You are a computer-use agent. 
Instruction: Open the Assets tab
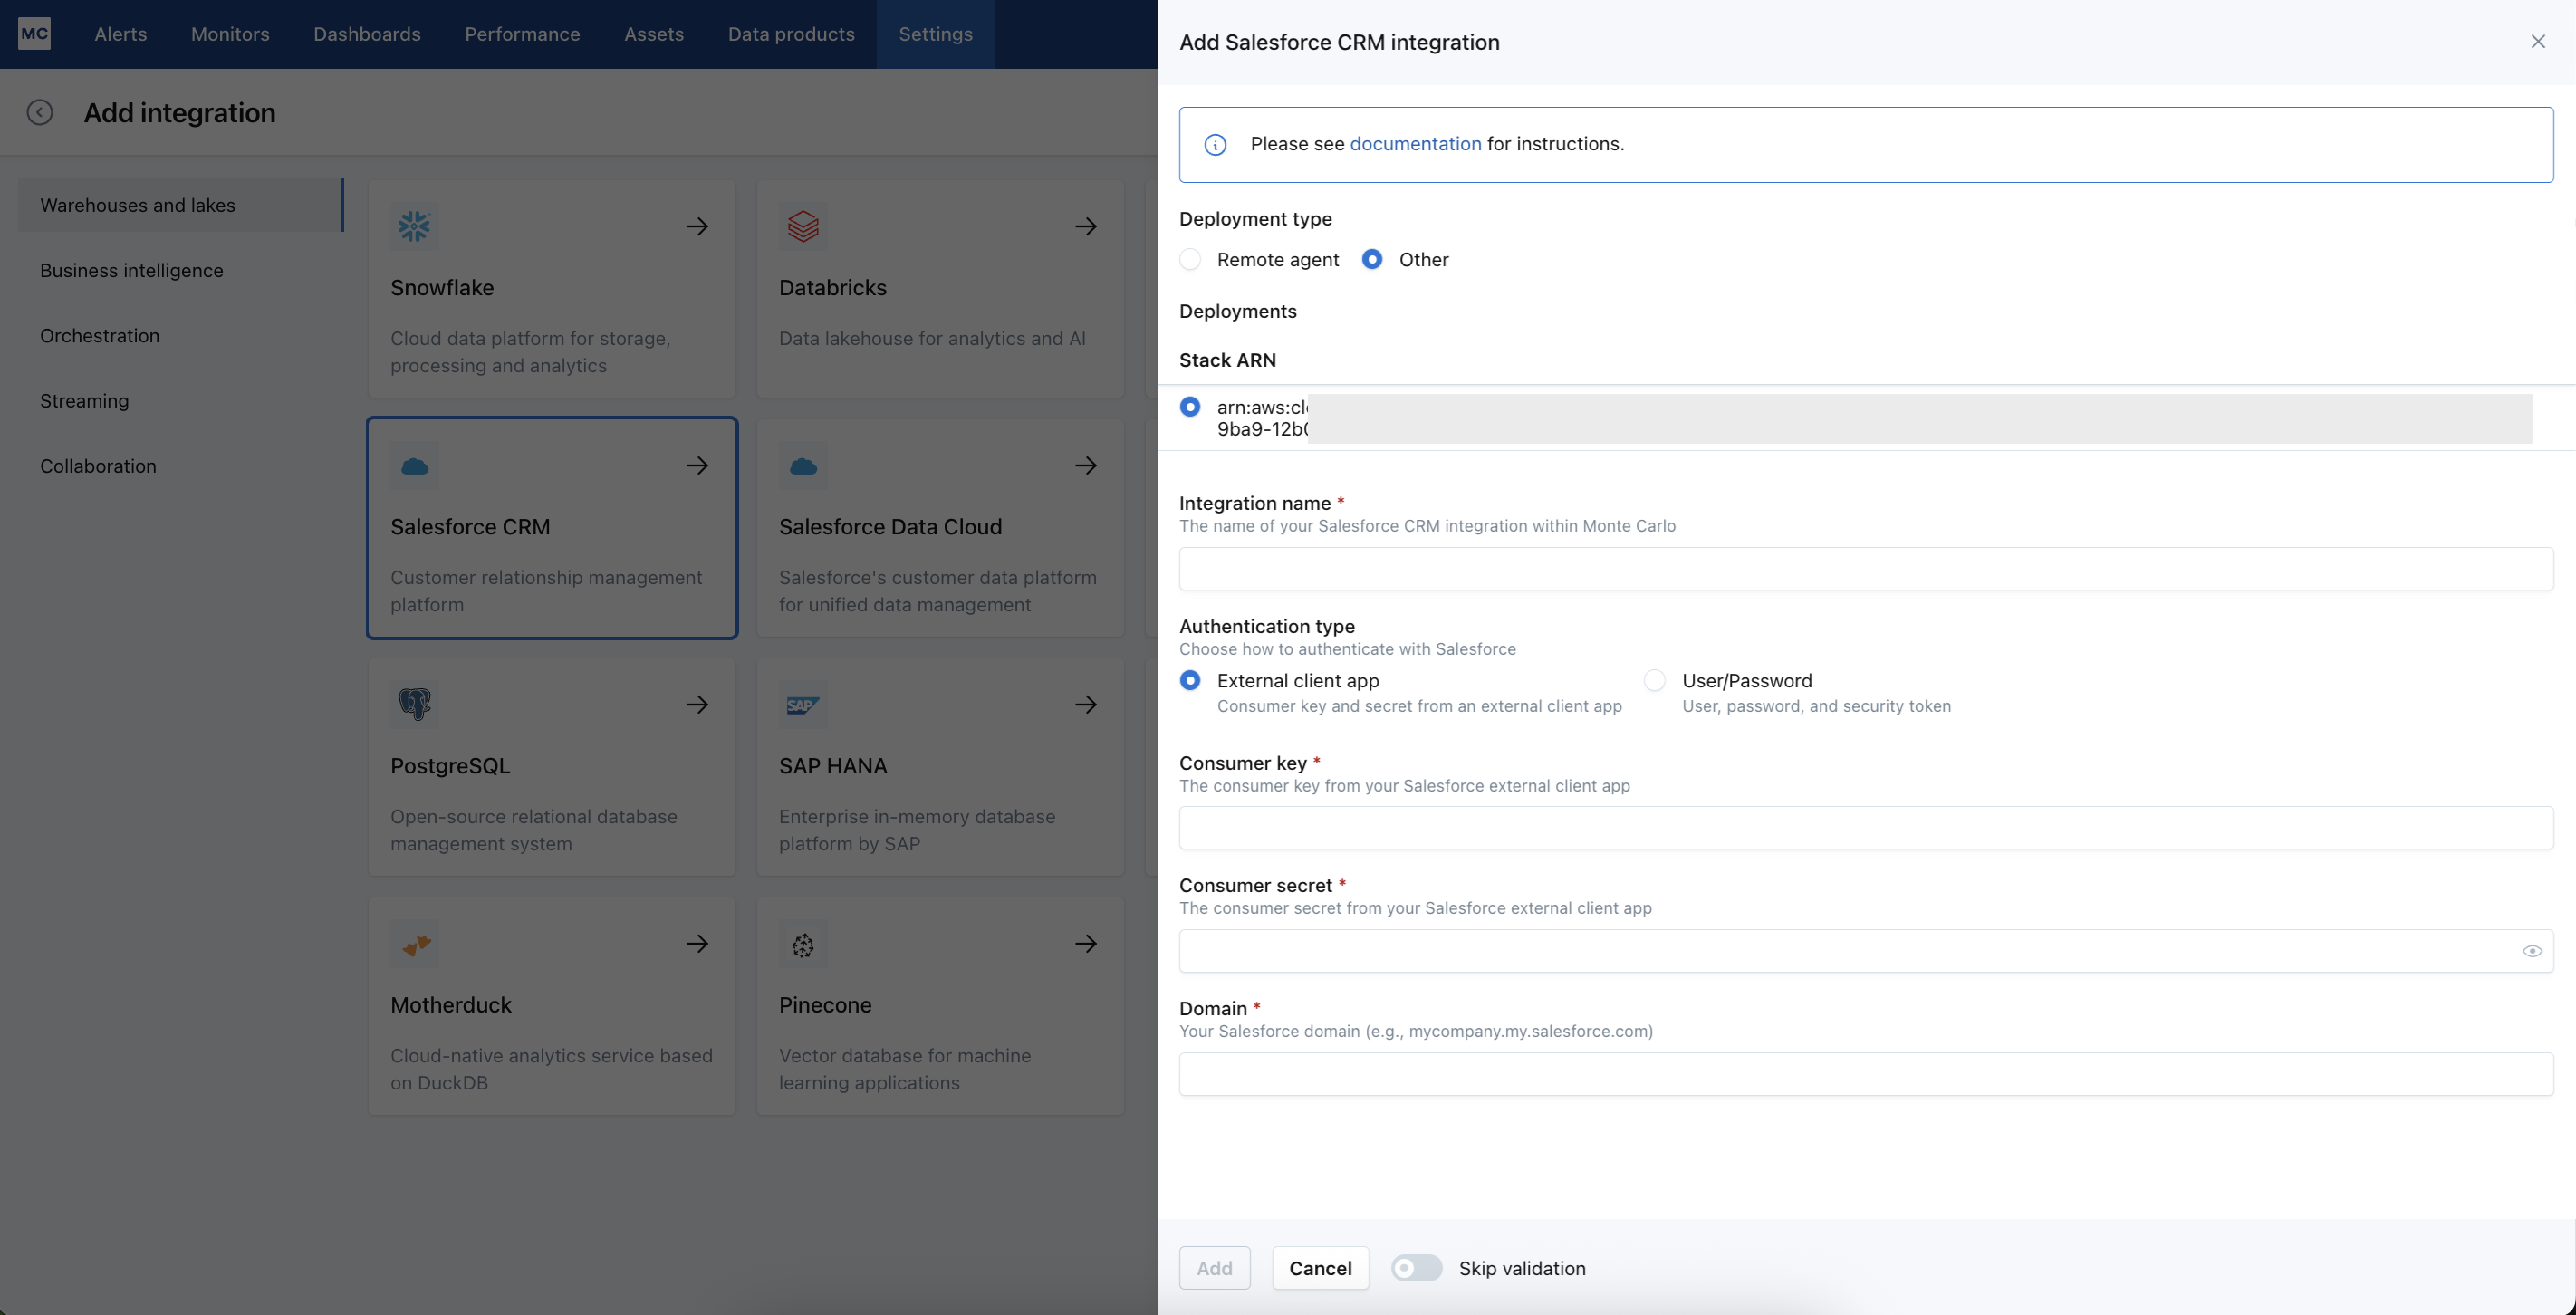(x=654, y=34)
